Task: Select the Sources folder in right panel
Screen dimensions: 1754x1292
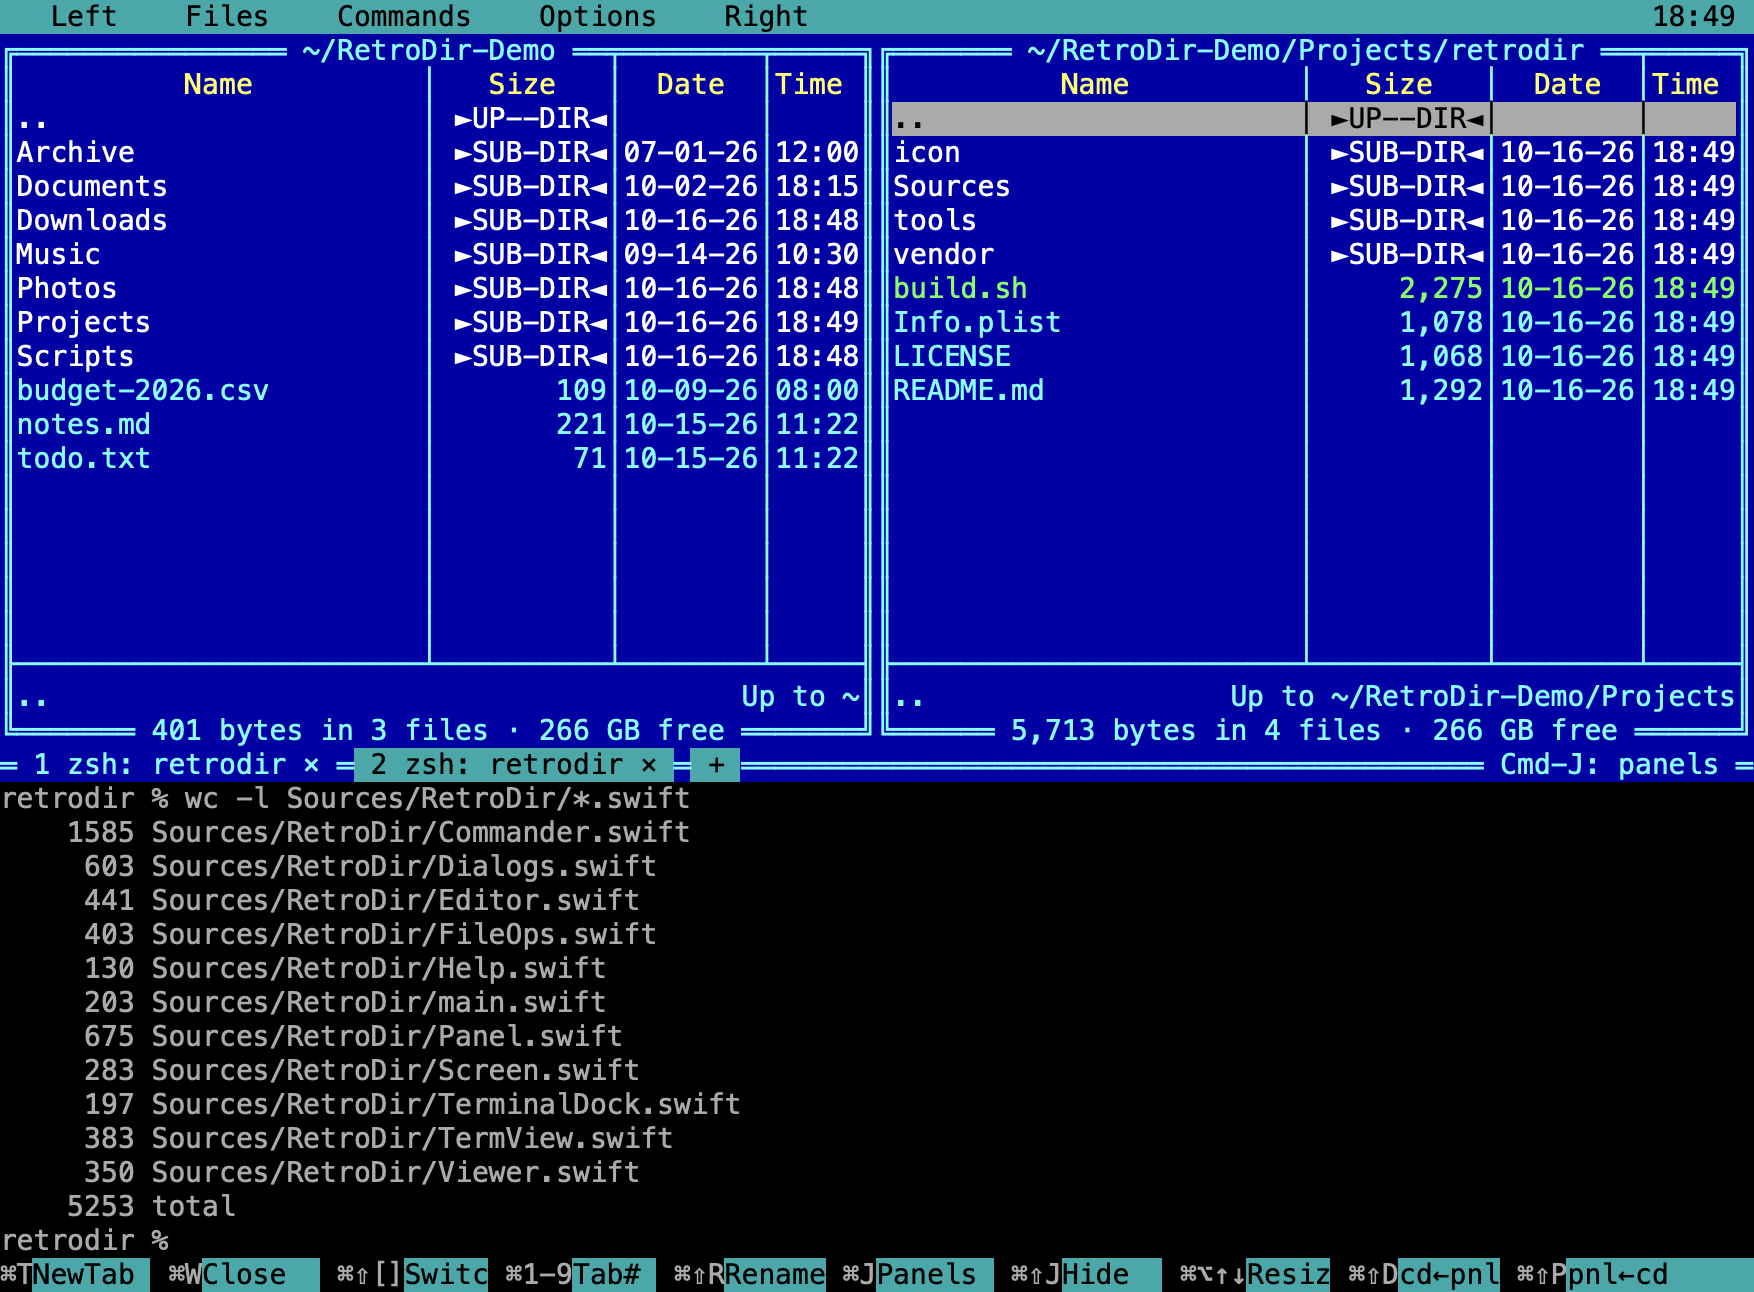Action: (x=1314, y=187)
